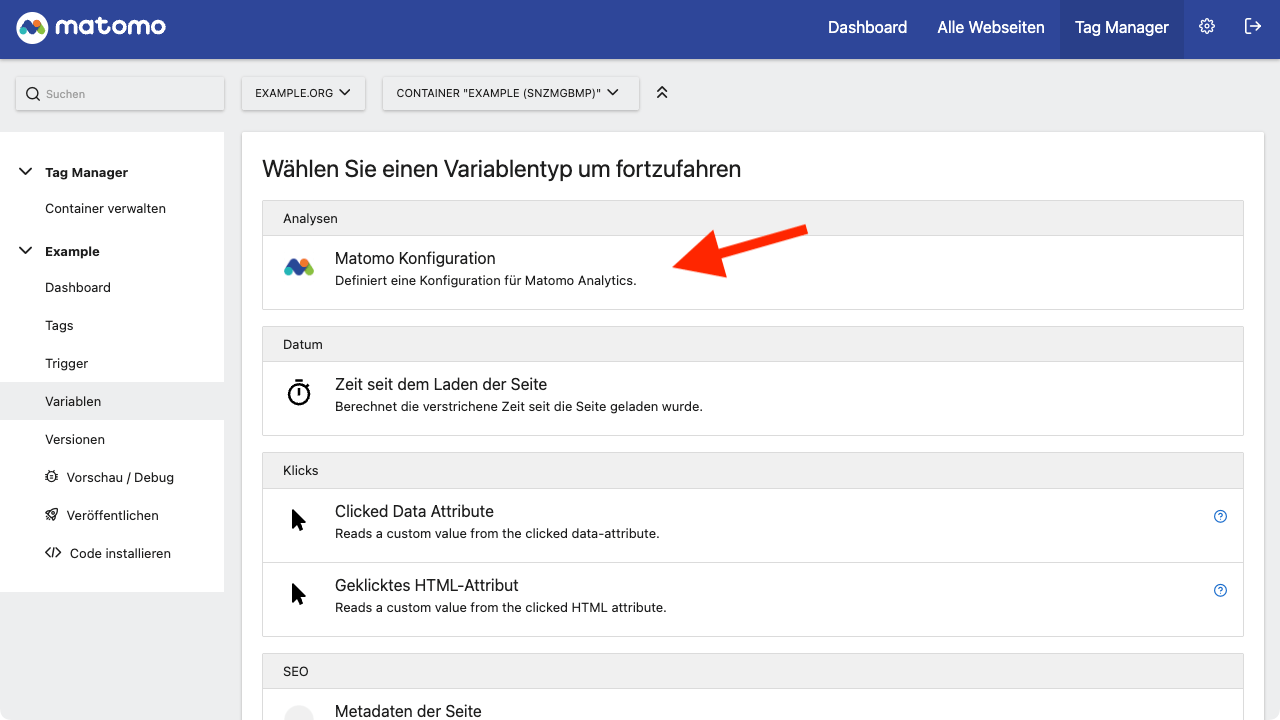The width and height of the screenshot is (1280, 720).
Task: Click the cursor icon beside Geklicktes HTML-Attribut
Action: 298,594
